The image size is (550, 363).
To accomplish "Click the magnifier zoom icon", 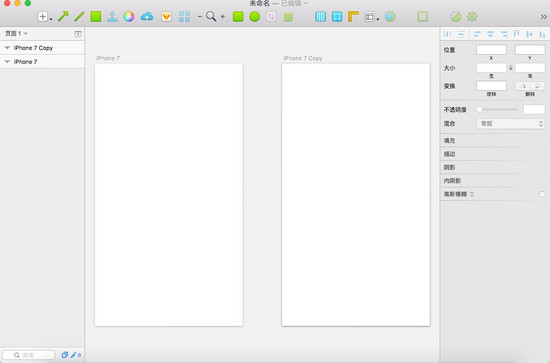I will pyautogui.click(x=211, y=16).
